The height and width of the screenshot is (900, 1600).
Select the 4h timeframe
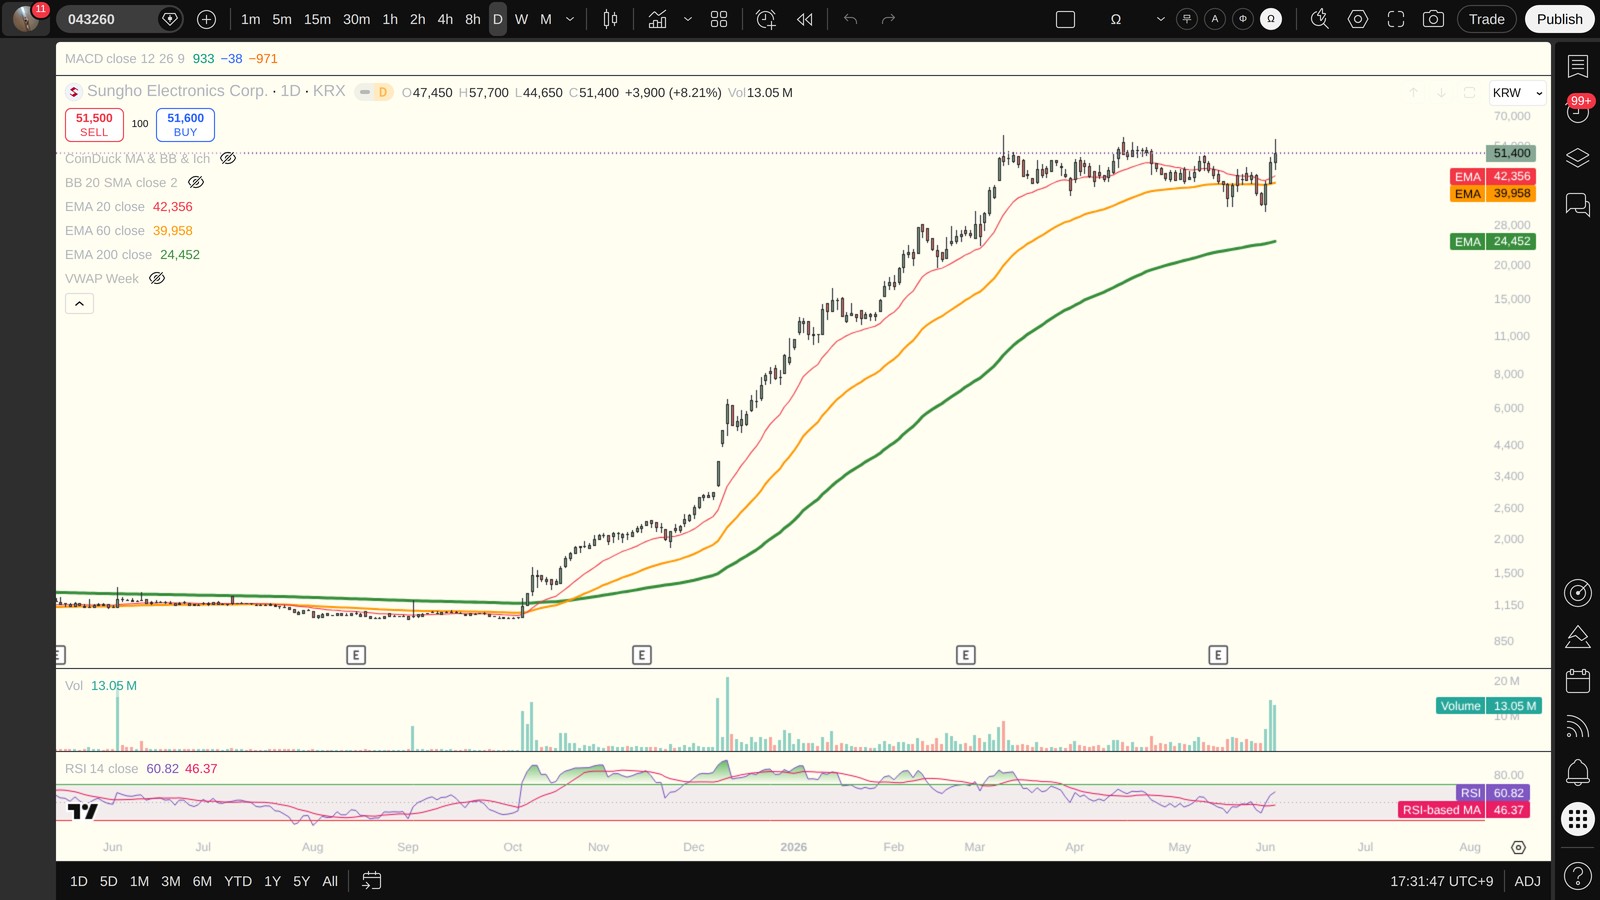445,19
